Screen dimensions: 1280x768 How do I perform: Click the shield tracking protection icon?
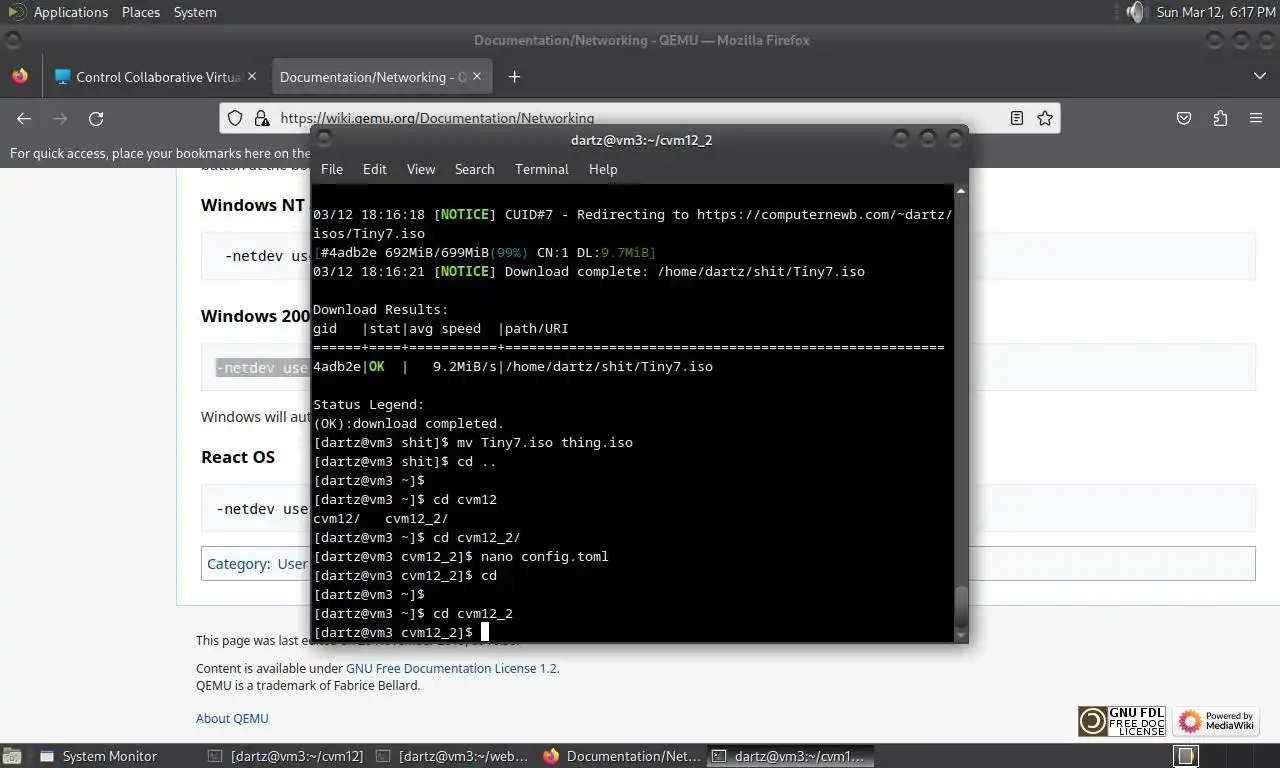235,118
